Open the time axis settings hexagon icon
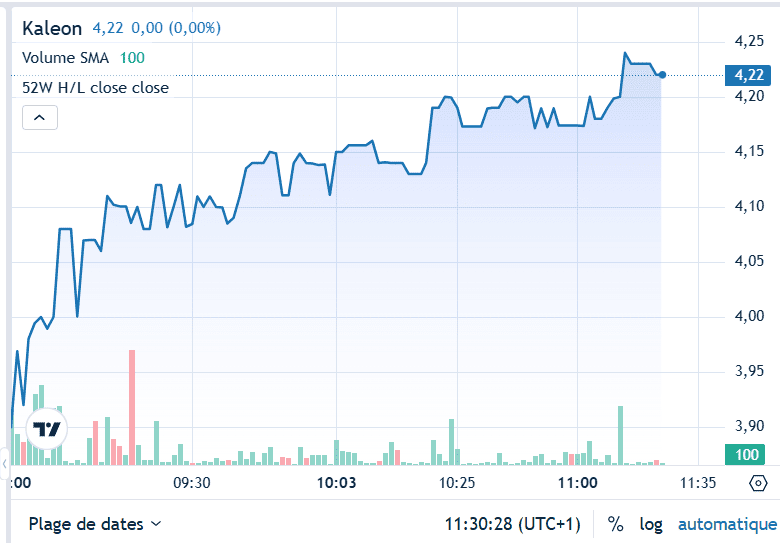Viewport: 780px width, 543px height. tap(758, 483)
